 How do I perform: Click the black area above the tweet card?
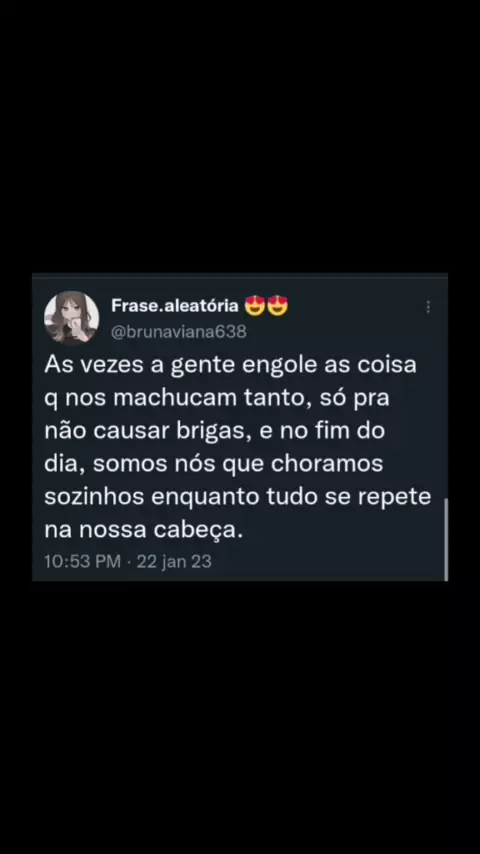pyautogui.click(x=240, y=136)
